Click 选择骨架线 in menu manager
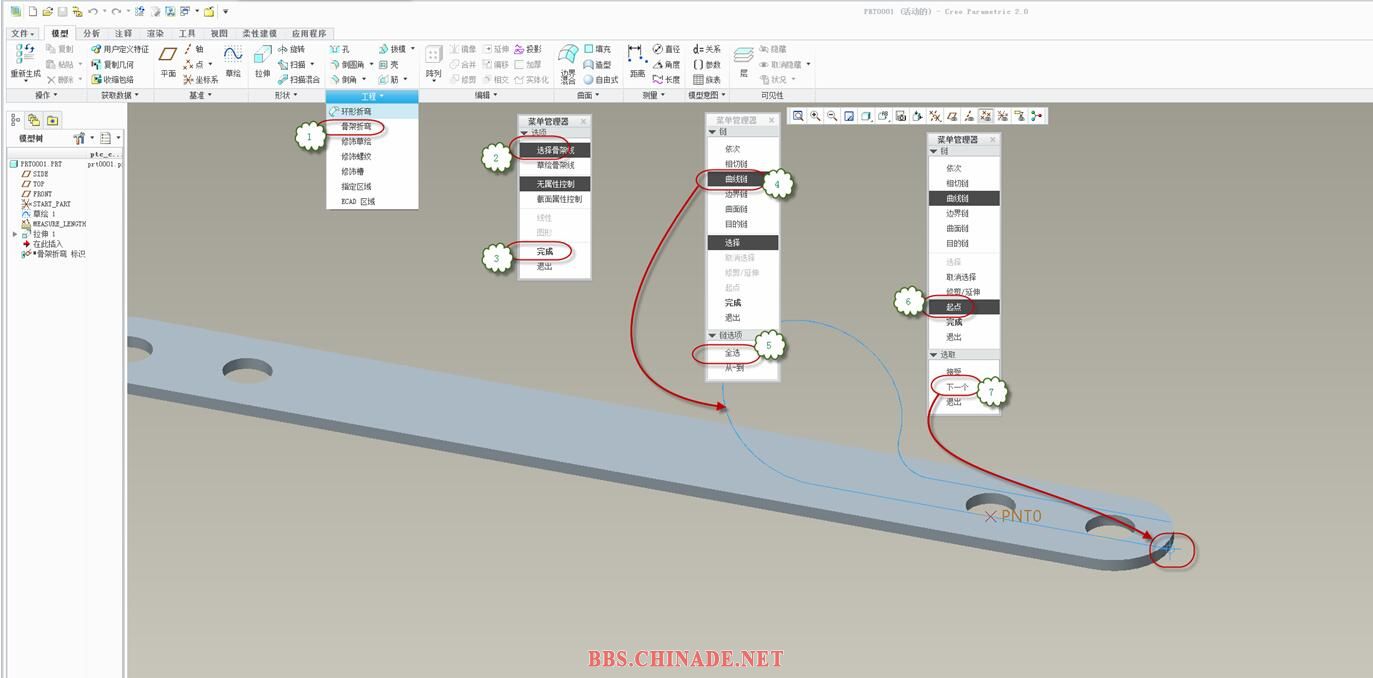This screenshot has height=678, width=1373. [555, 150]
